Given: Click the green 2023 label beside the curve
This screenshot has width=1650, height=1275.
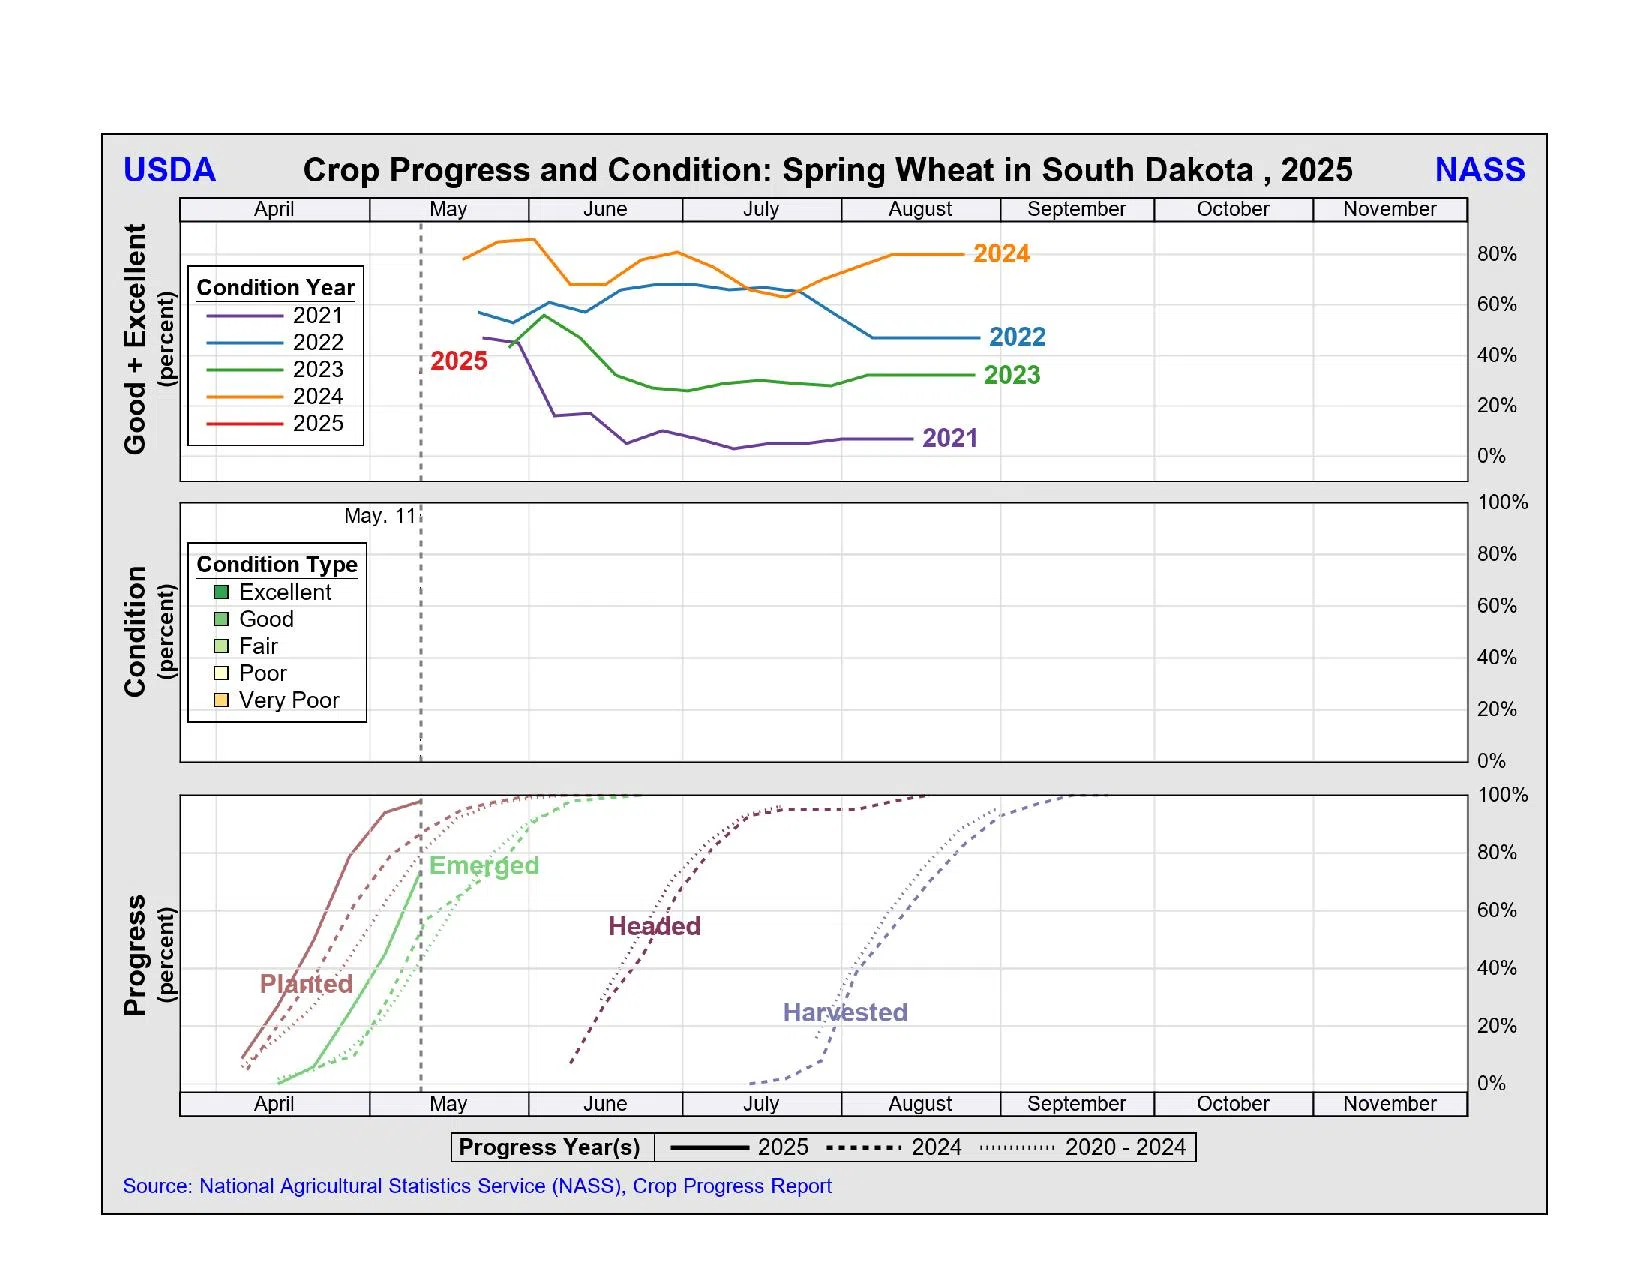Looking at the screenshot, I should pos(1012,375).
